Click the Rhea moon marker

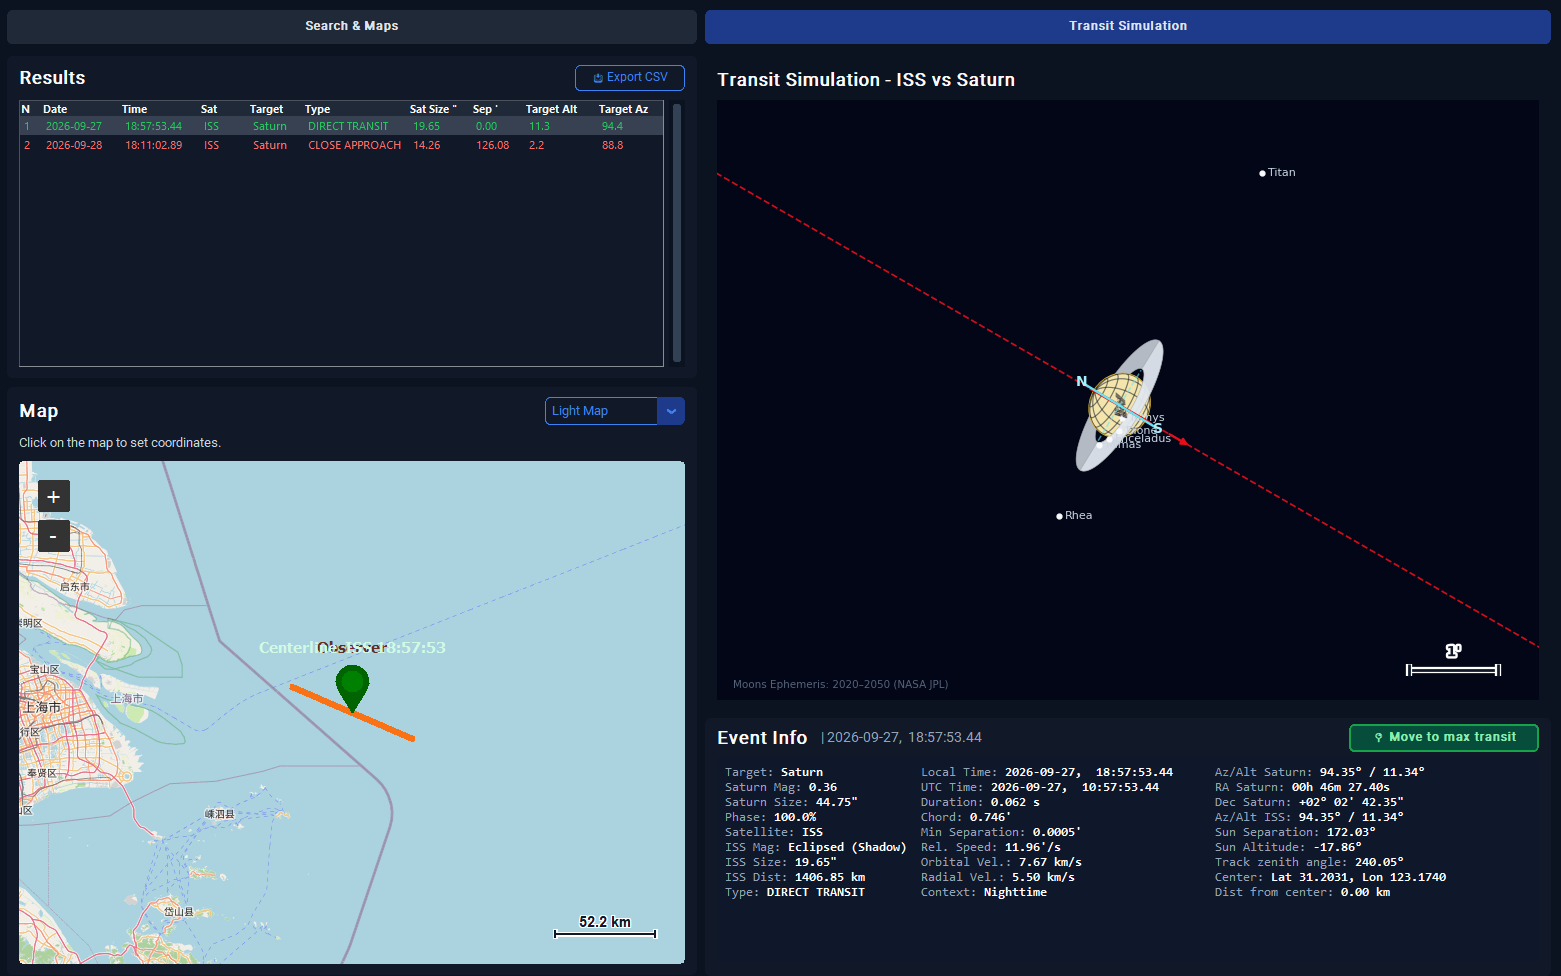[x=1059, y=516]
